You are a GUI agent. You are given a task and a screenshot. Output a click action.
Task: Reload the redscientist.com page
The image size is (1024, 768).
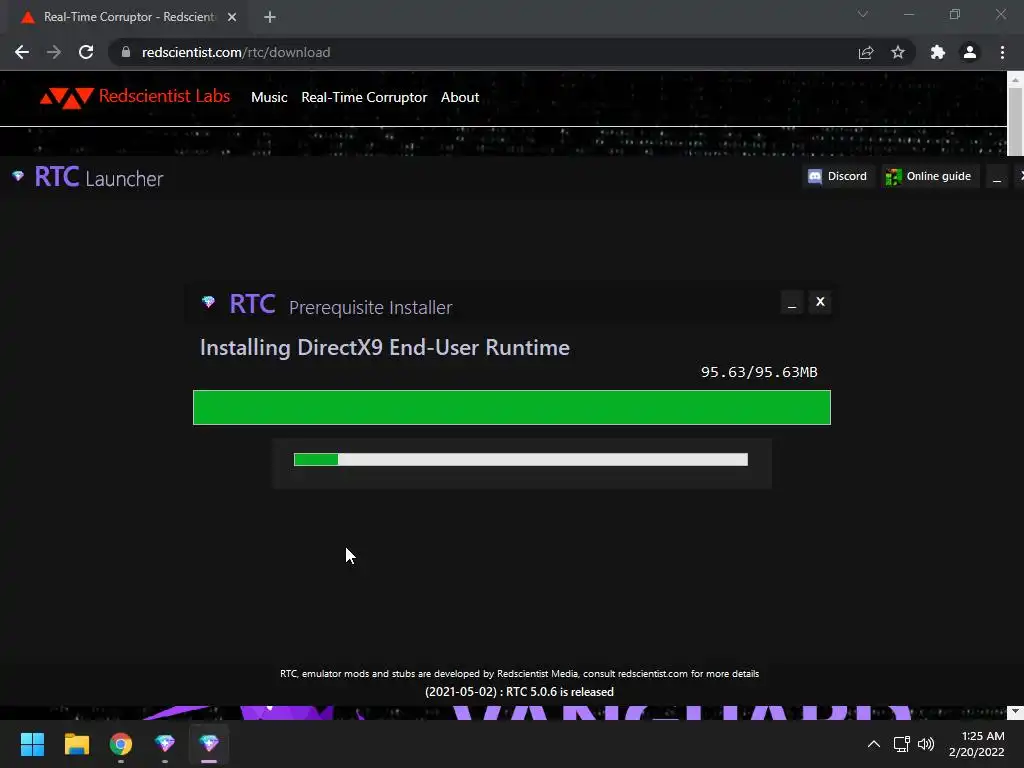pos(86,52)
